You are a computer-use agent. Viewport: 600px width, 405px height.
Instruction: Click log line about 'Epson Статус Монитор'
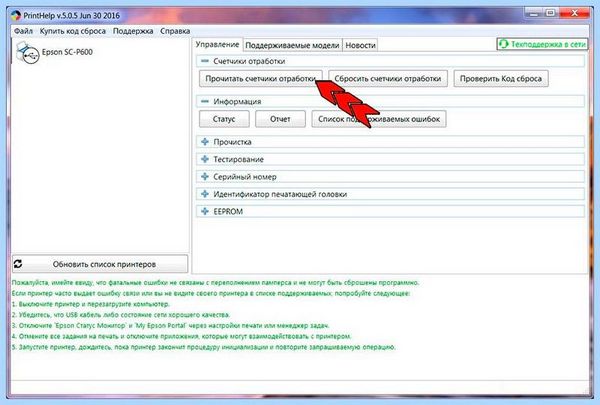click(x=170, y=325)
